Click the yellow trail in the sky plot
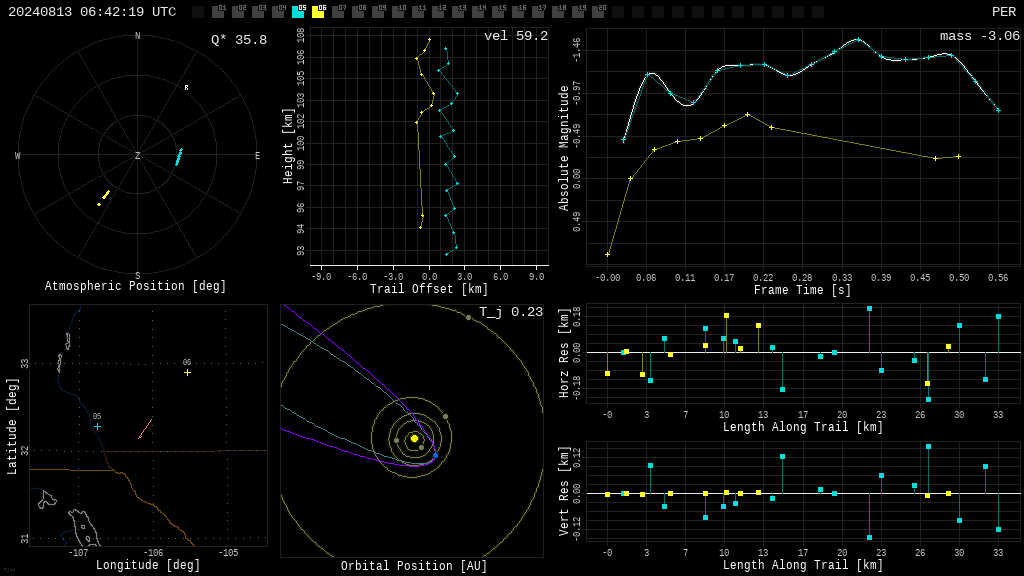Viewport: 1024px width, 576px height. click(104, 197)
